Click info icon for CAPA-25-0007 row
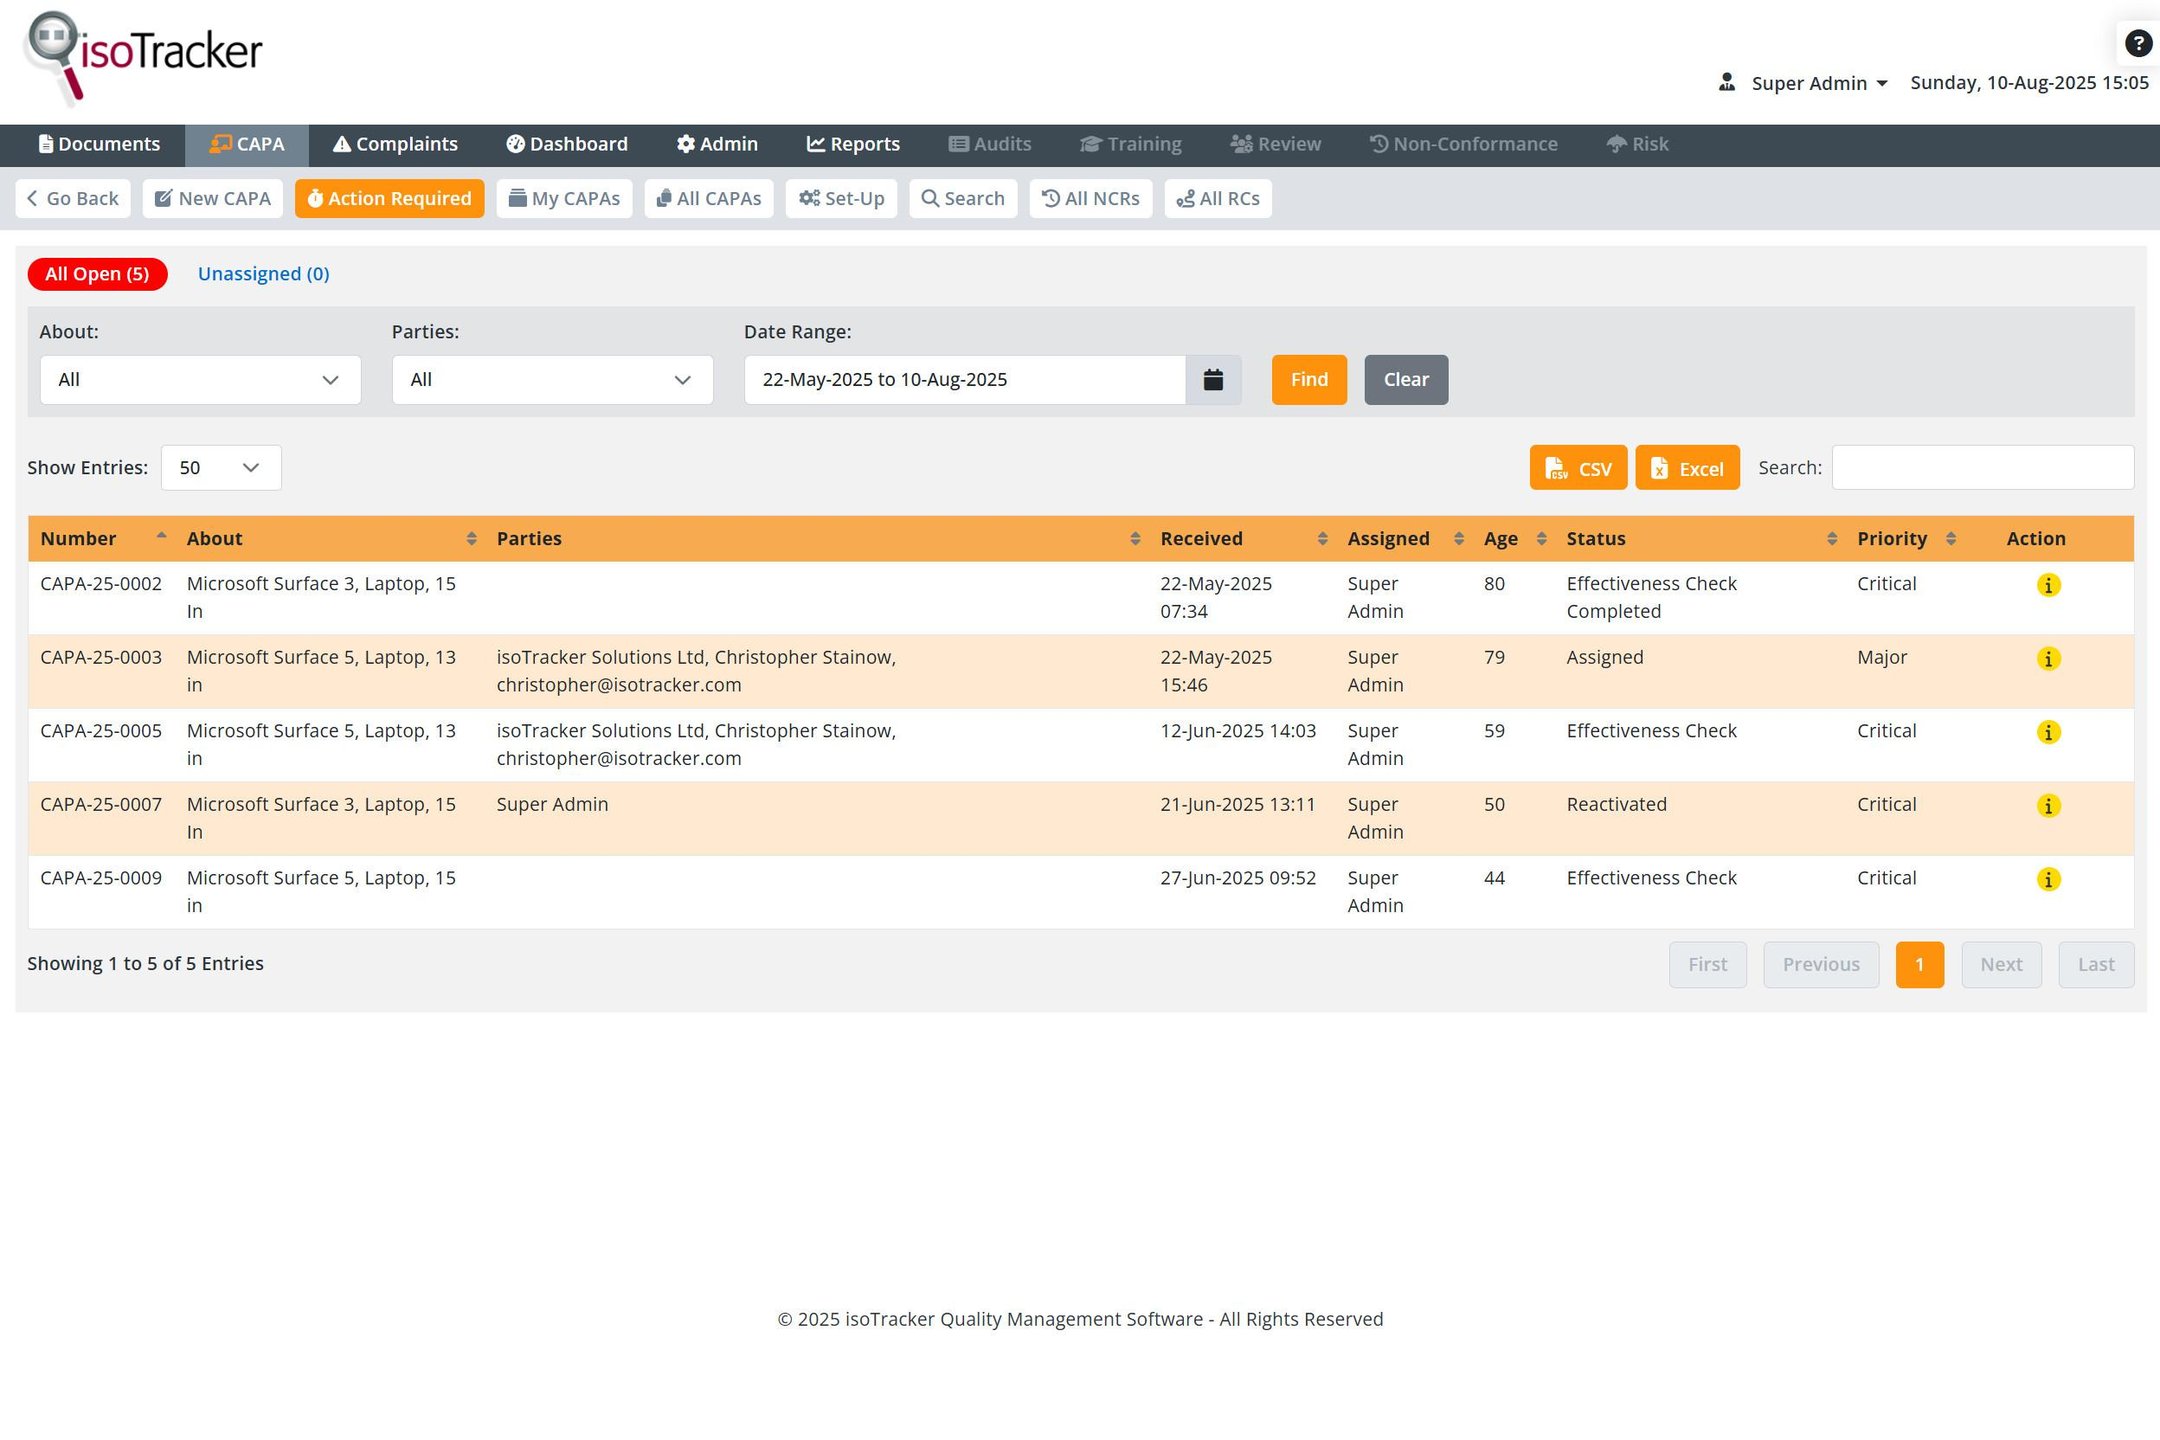Image resolution: width=2160 pixels, height=1440 pixels. 2048,806
